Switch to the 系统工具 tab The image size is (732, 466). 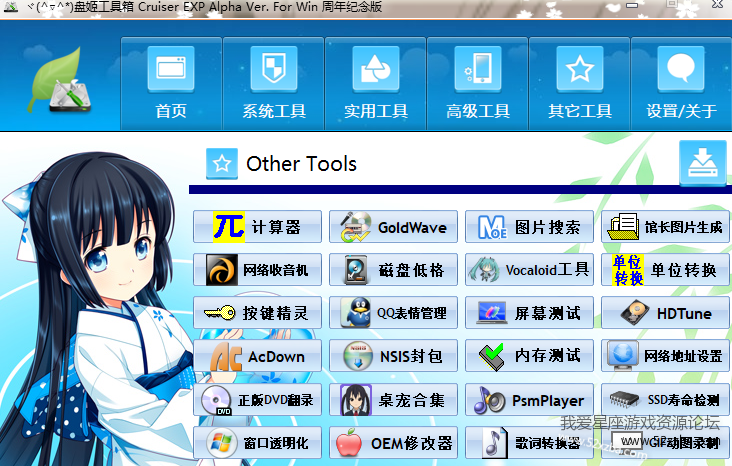click(273, 84)
